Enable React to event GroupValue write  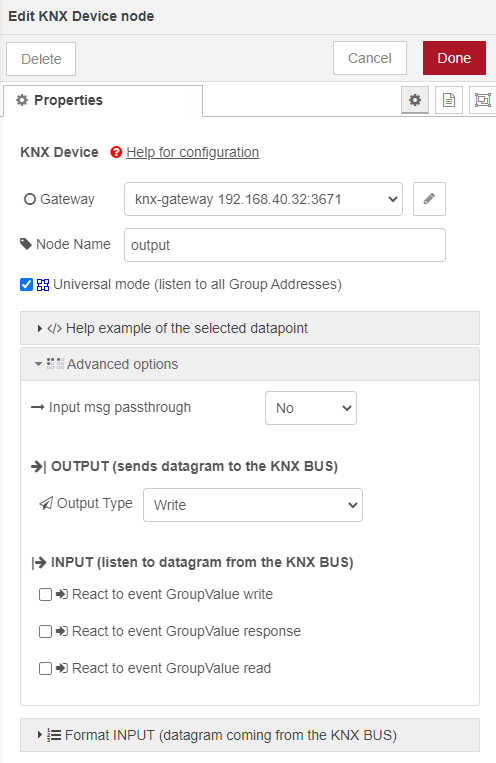click(x=45, y=595)
